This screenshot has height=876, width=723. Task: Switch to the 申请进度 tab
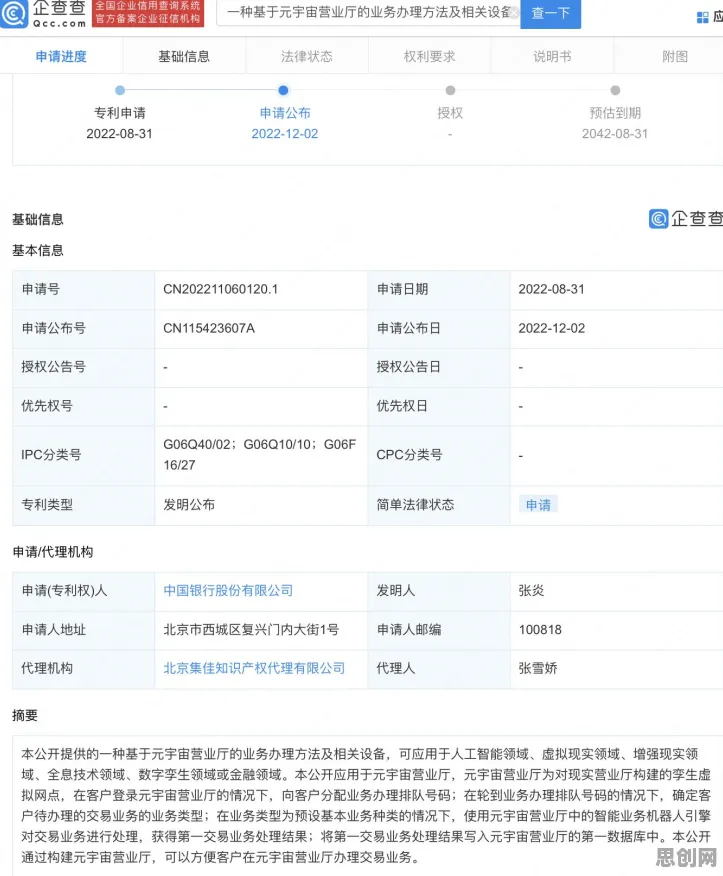(61, 56)
